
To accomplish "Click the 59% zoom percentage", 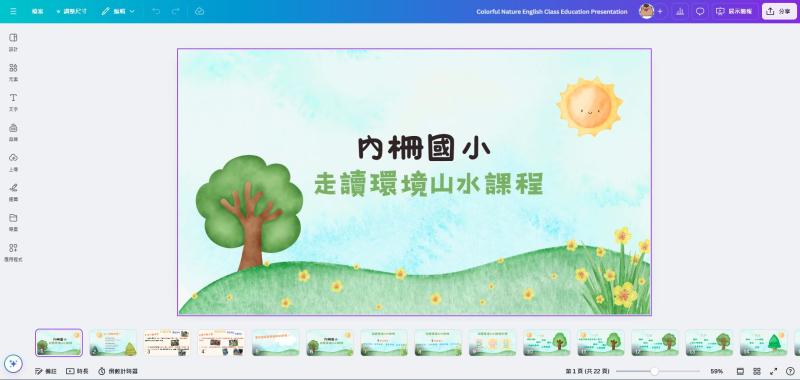I will [x=716, y=371].
